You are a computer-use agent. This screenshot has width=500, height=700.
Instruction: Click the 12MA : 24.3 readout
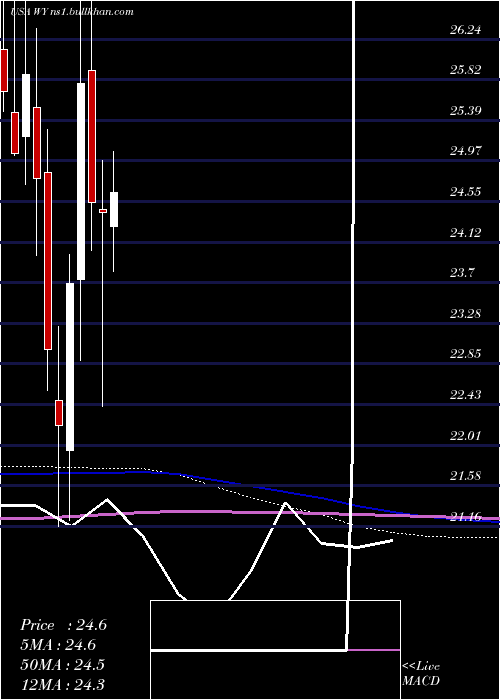coord(62,684)
